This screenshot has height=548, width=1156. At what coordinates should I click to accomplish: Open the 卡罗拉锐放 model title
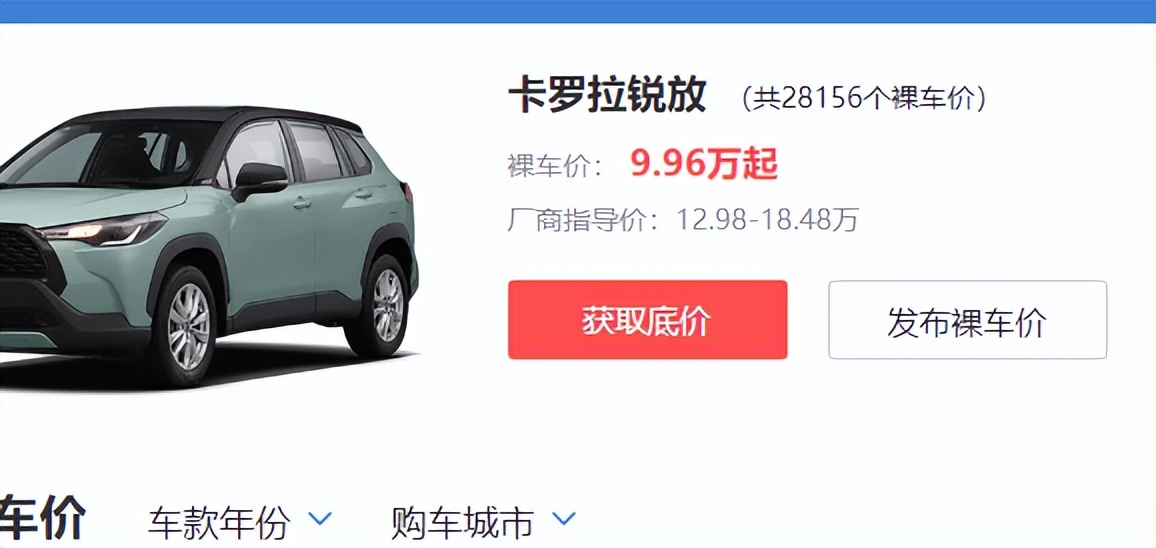tap(607, 96)
